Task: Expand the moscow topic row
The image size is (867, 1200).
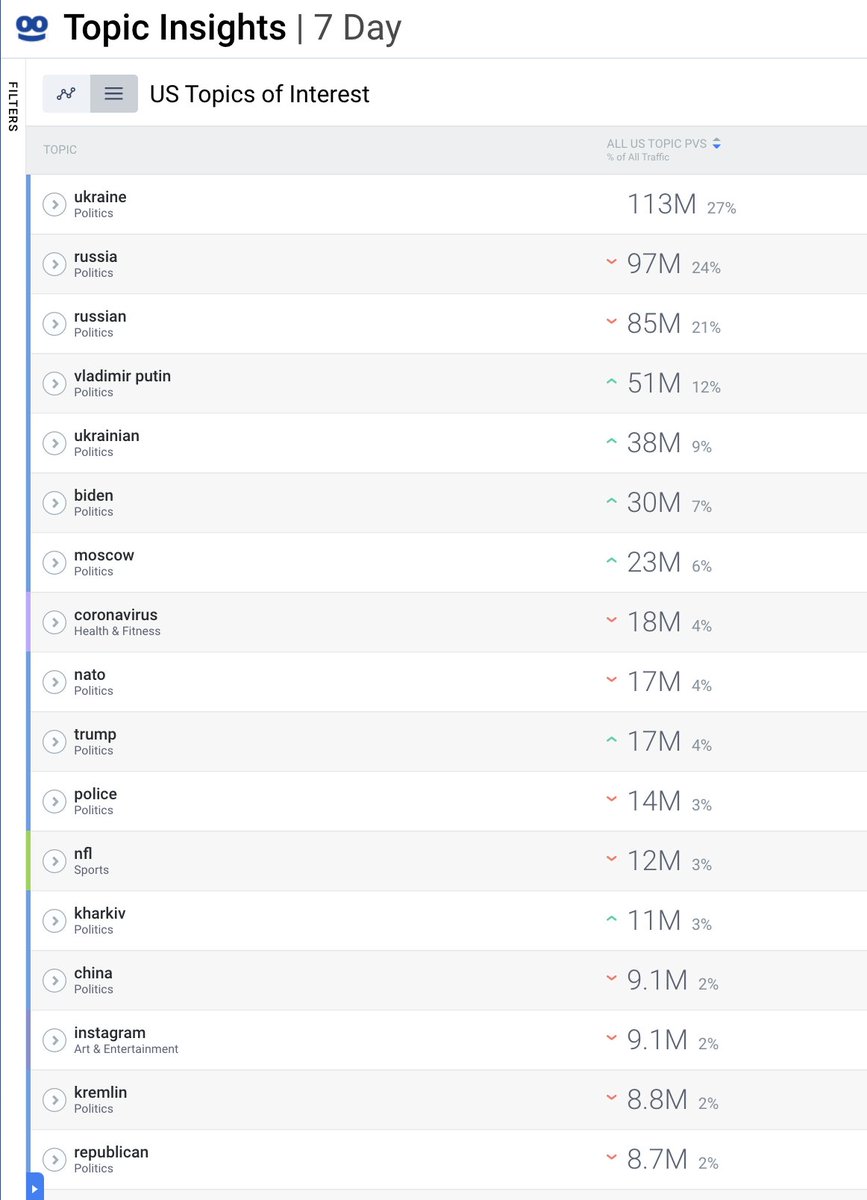Action: [x=54, y=562]
